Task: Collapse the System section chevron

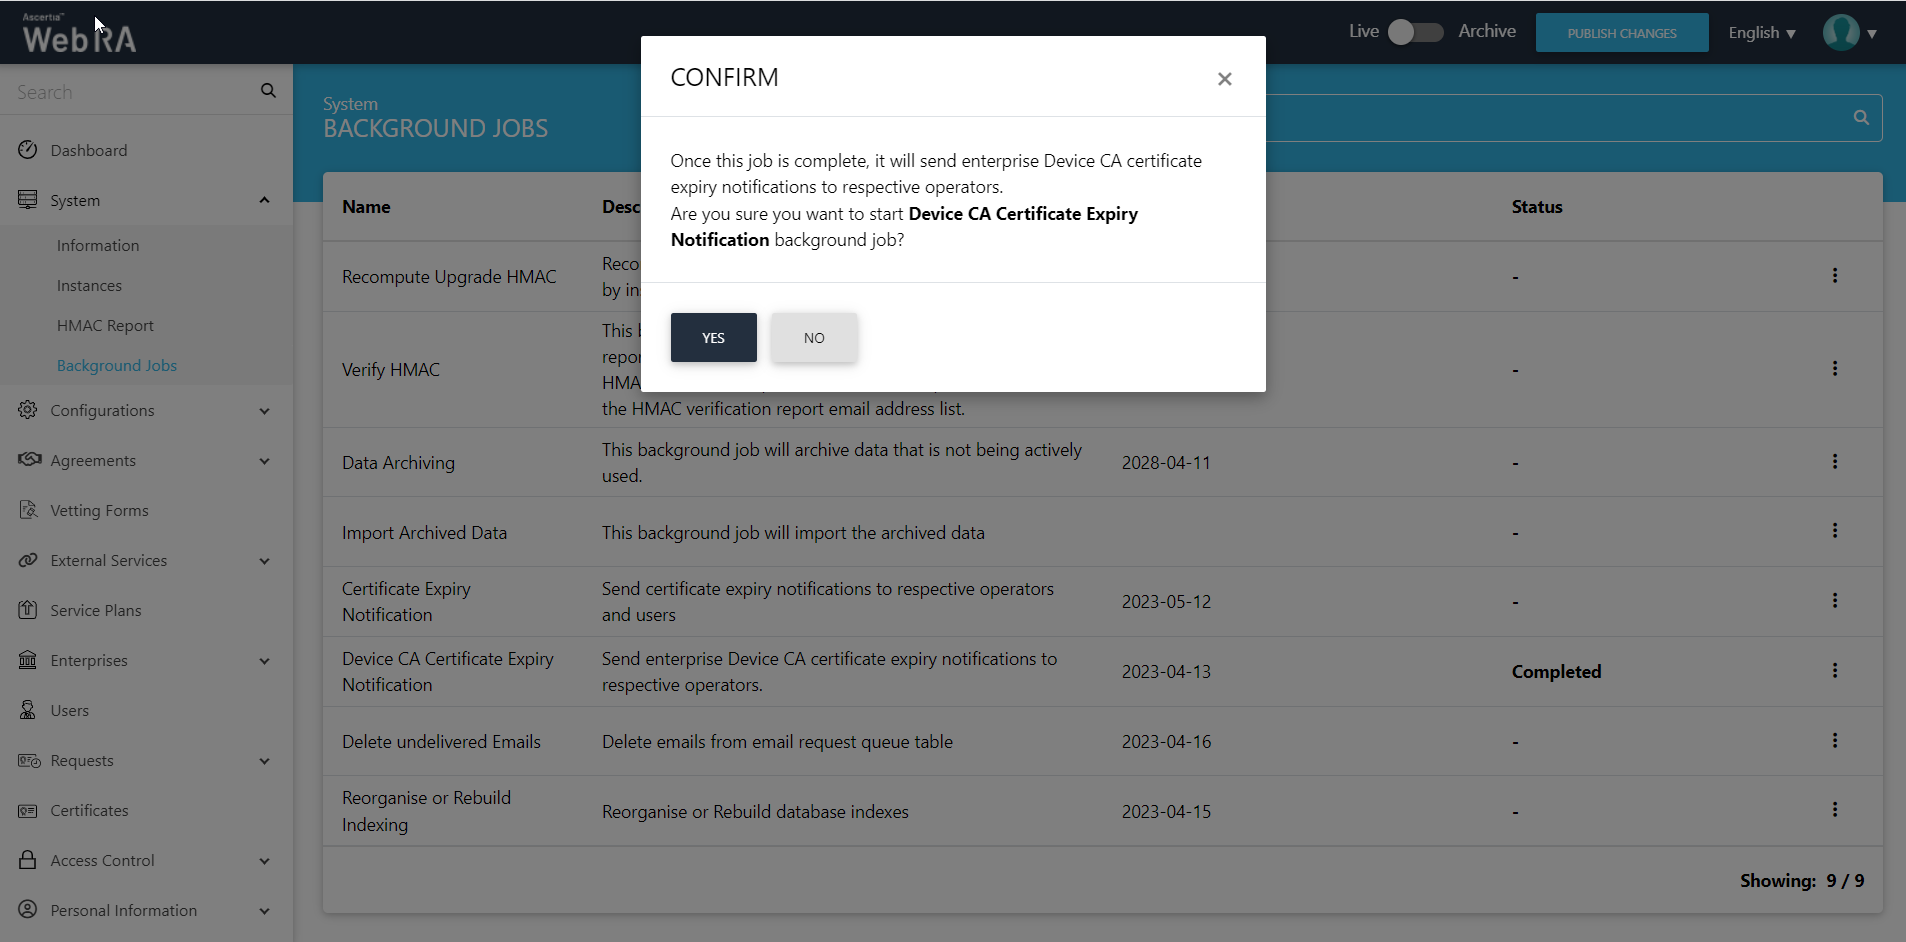Action: (x=264, y=200)
